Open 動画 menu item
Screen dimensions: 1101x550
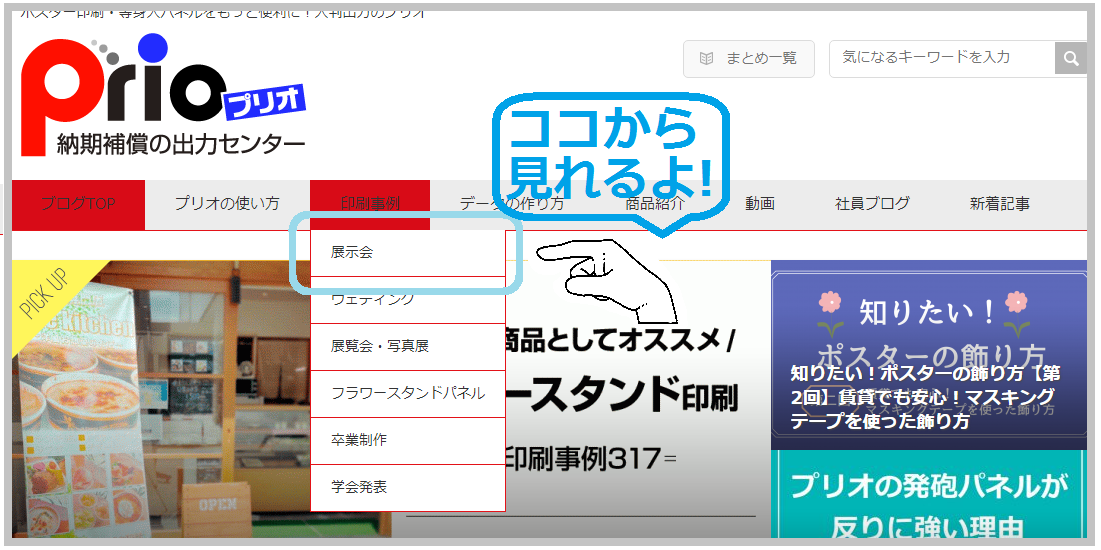(x=760, y=204)
